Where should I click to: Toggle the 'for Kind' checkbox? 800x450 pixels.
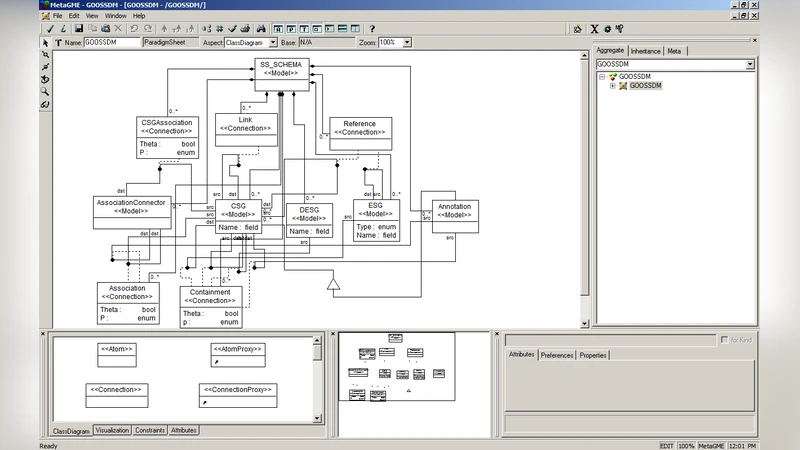(x=724, y=340)
